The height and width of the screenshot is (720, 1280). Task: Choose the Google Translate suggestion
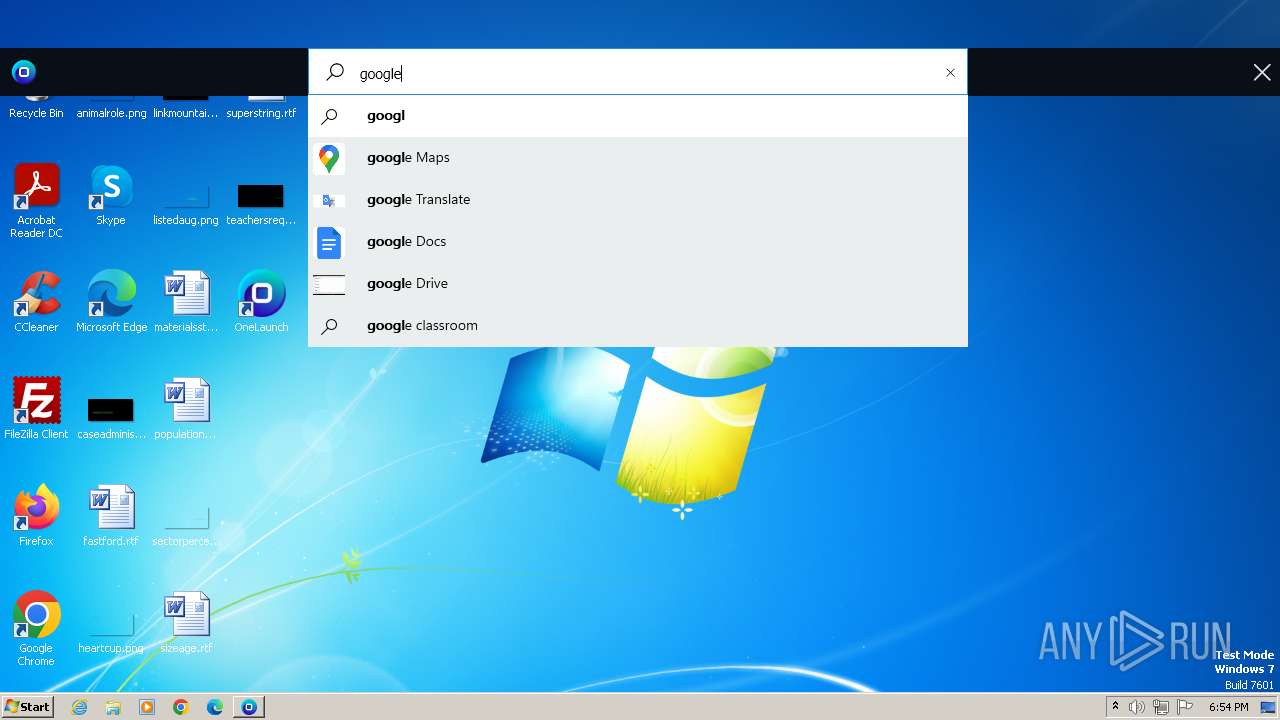pyautogui.click(x=638, y=200)
